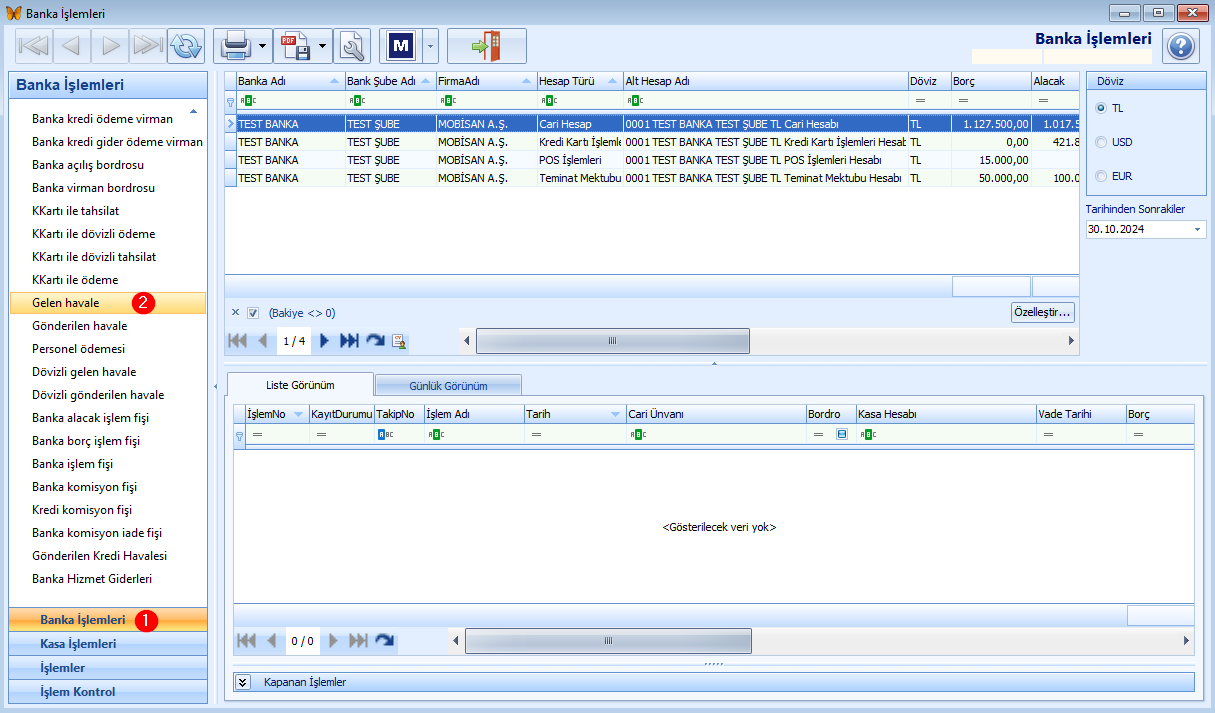Switch to Liste Görünüm tab
The image size is (1215, 713).
click(300, 385)
